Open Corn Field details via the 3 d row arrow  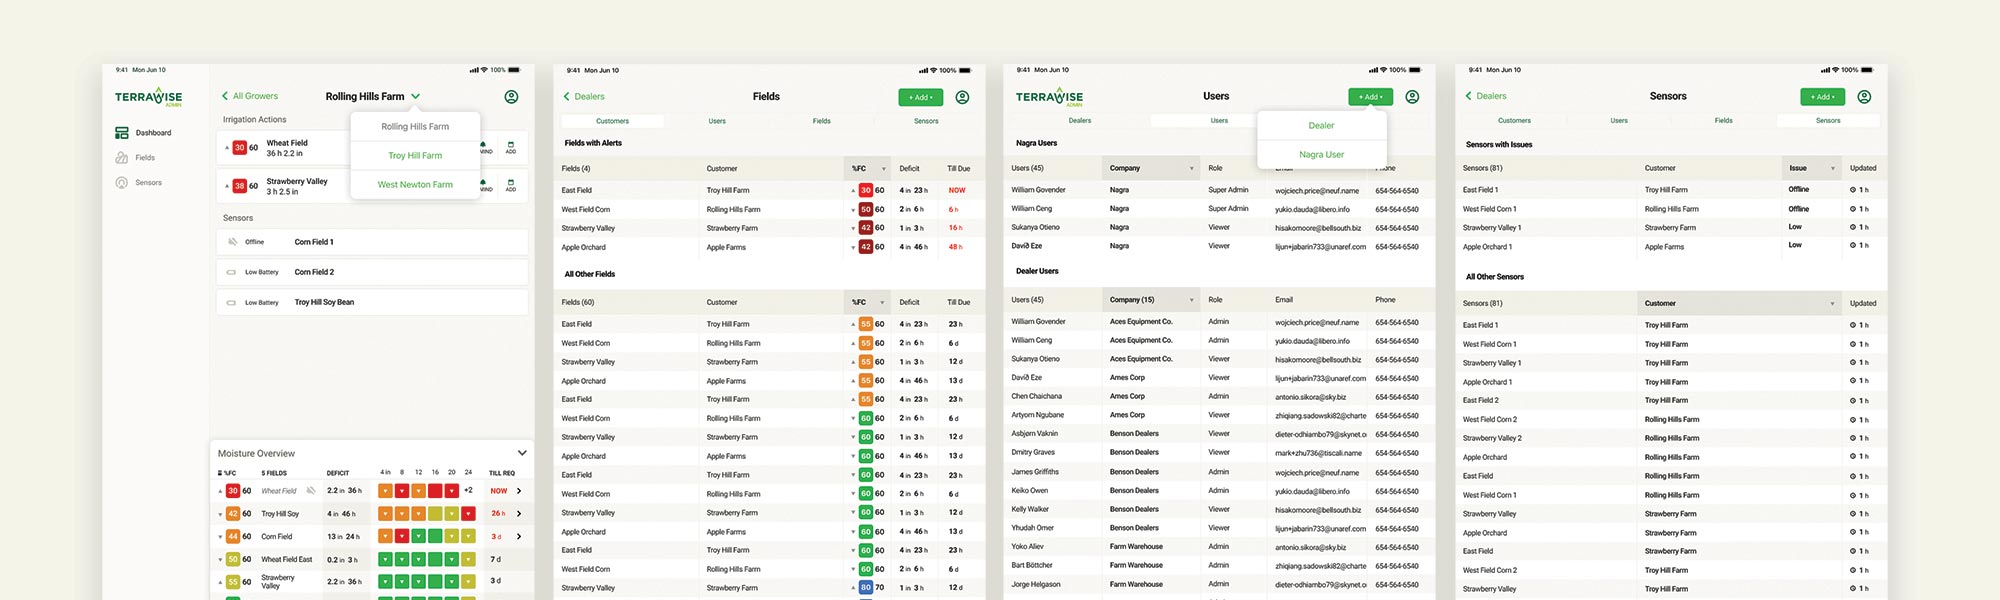[519, 536]
